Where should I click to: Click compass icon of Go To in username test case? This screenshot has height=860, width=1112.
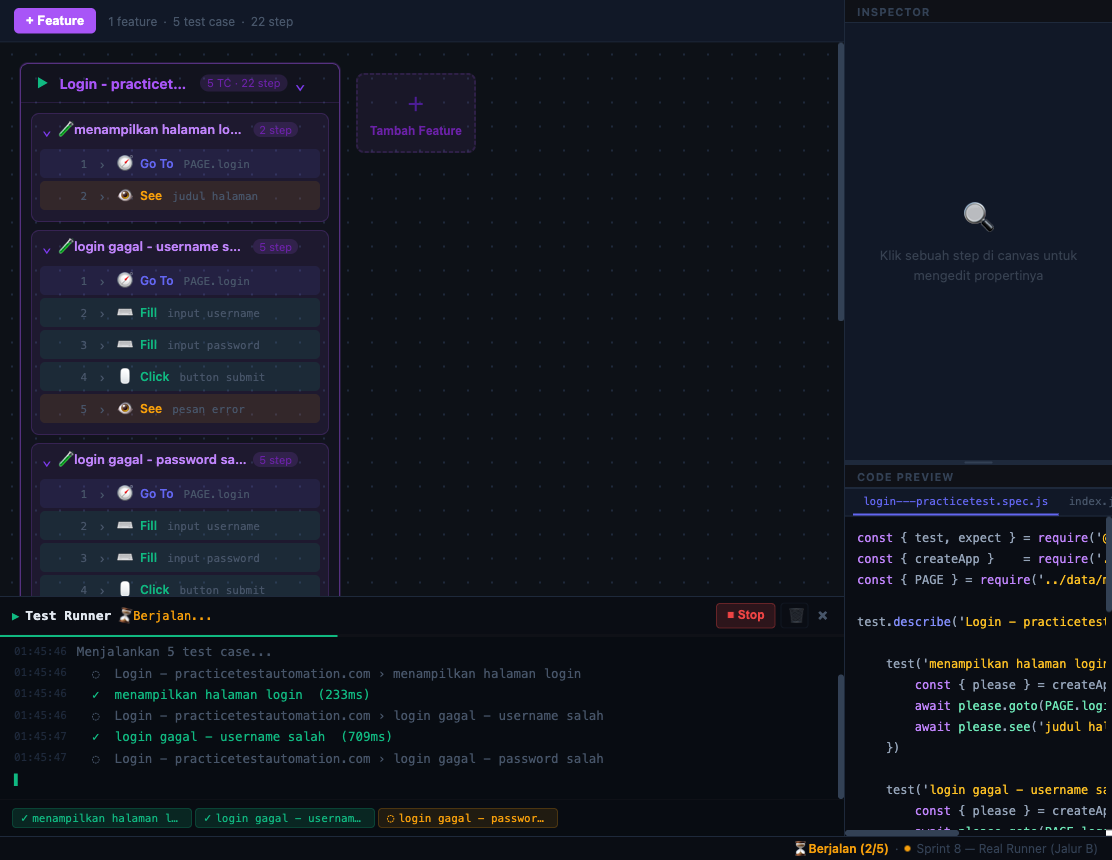point(125,280)
